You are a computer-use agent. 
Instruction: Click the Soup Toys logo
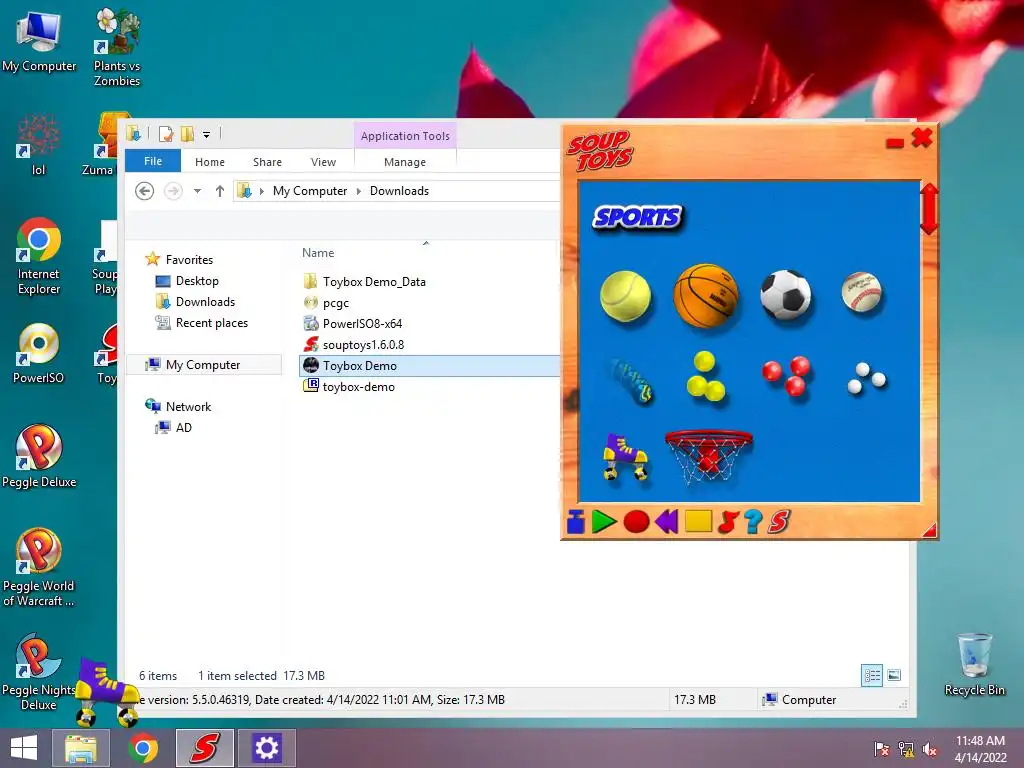click(600, 150)
